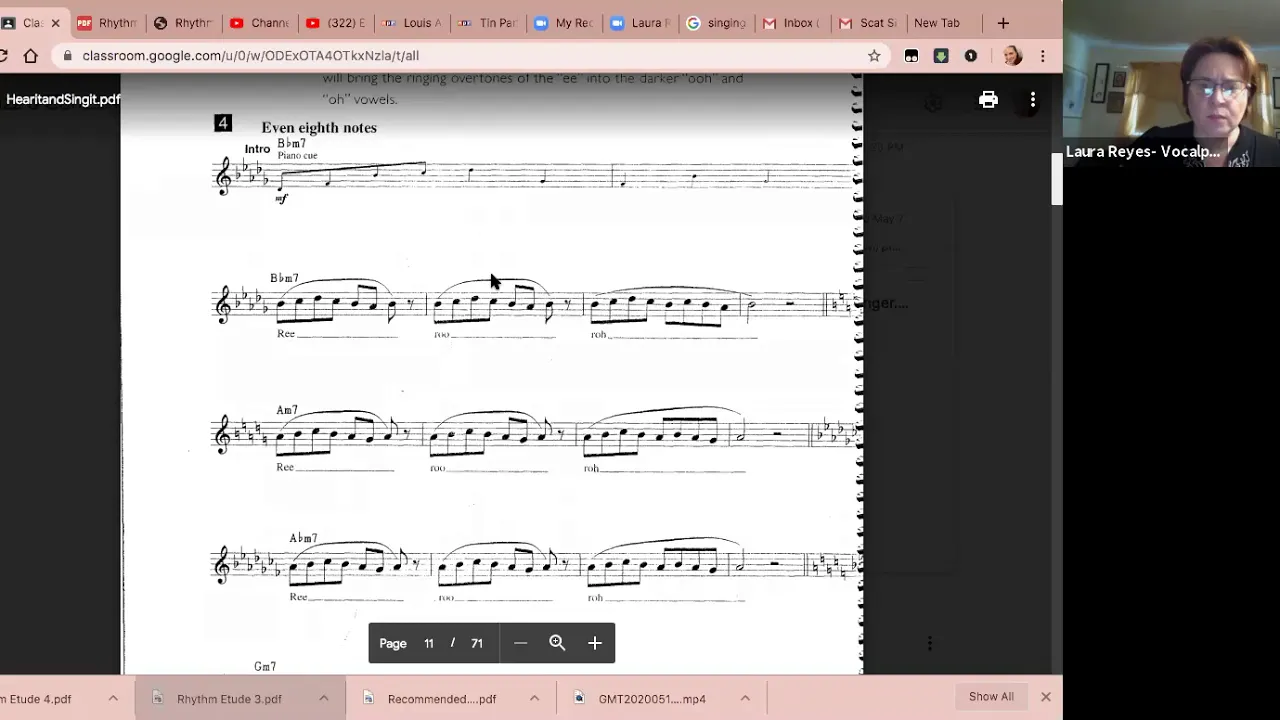Click the Gm7 chord label

(x=265, y=666)
